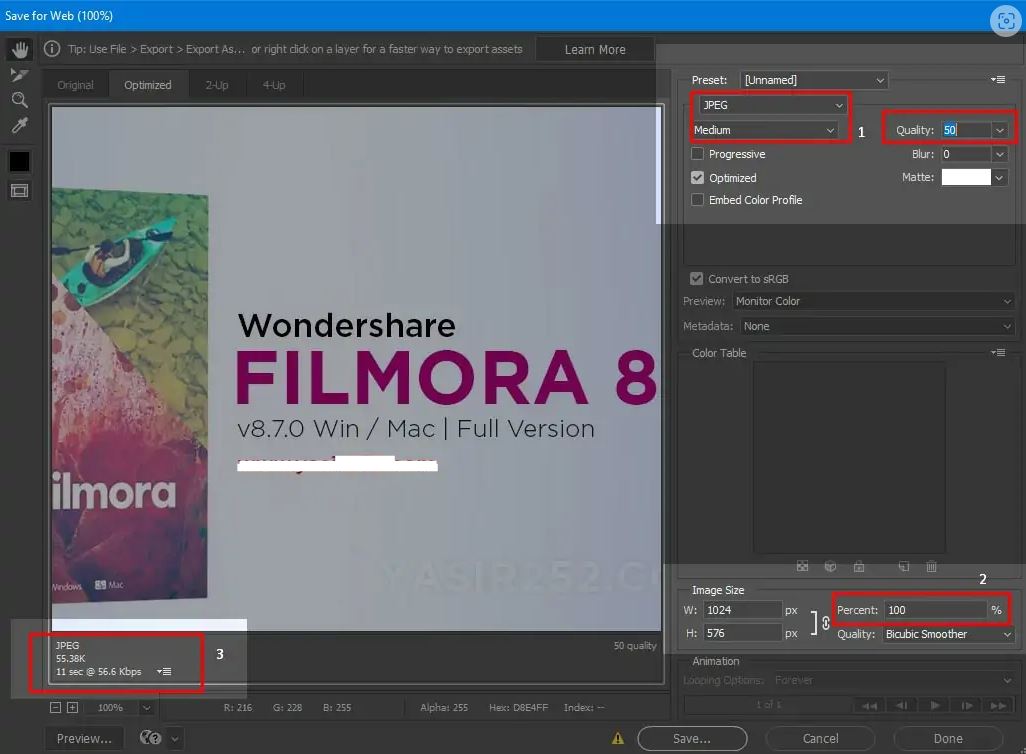
Task: Click the screenshot capture icon in title bar
Action: (1006, 21)
